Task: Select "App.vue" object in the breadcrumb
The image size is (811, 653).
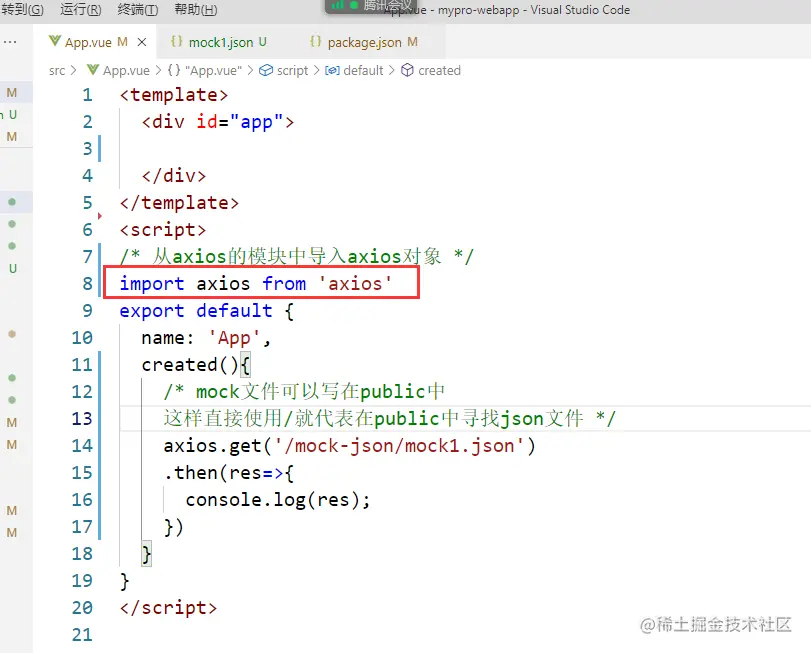Action: (x=213, y=70)
